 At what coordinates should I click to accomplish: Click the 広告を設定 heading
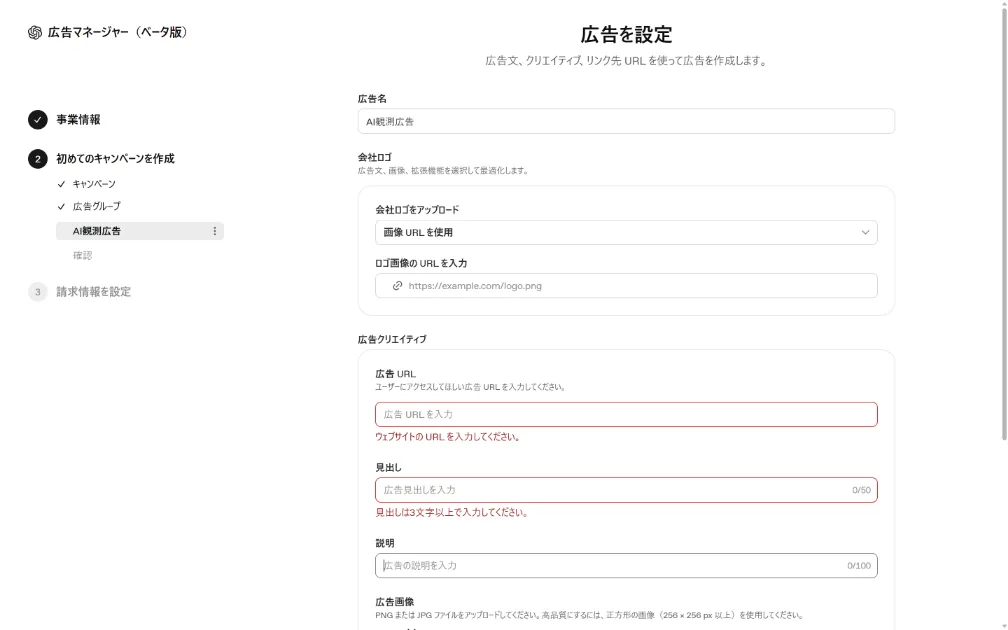[x=626, y=35]
